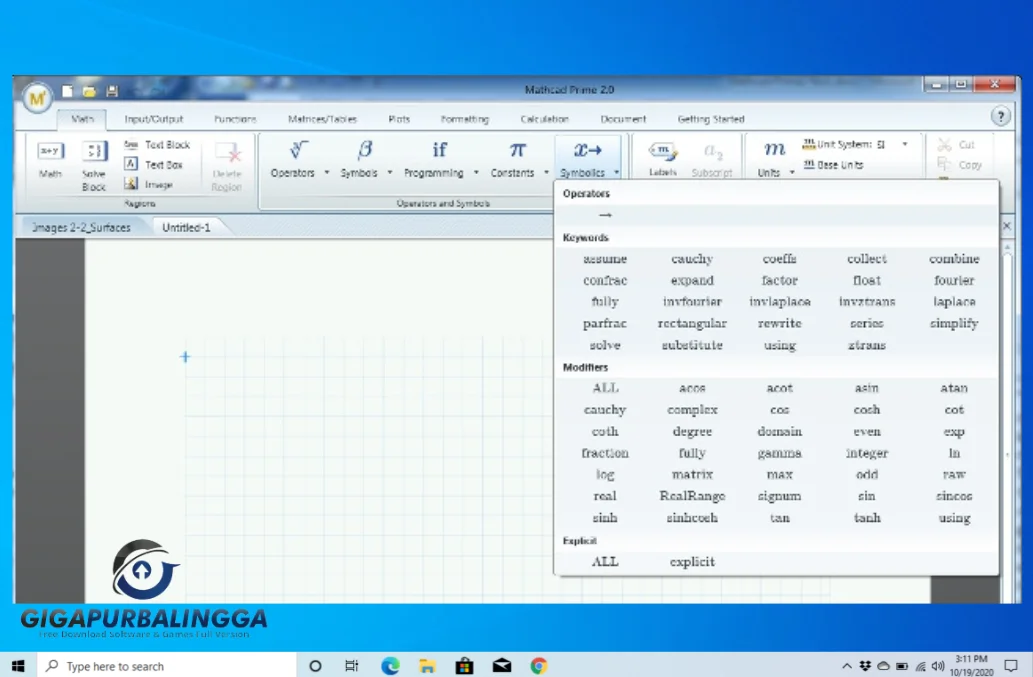Screen dimensions: 1033x677
Task: Open the Operators gallery icon
Action: (298, 151)
